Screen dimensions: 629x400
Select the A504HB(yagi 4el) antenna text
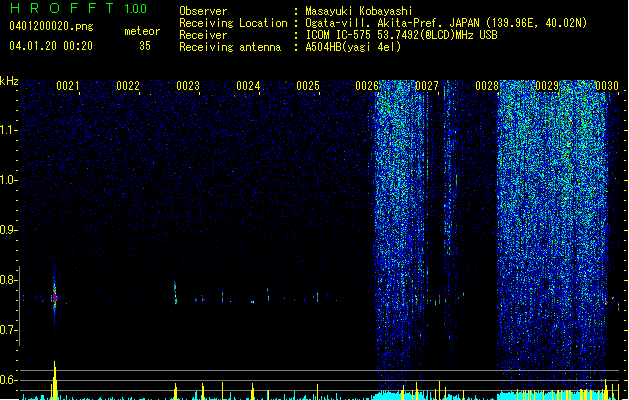click(x=353, y=47)
